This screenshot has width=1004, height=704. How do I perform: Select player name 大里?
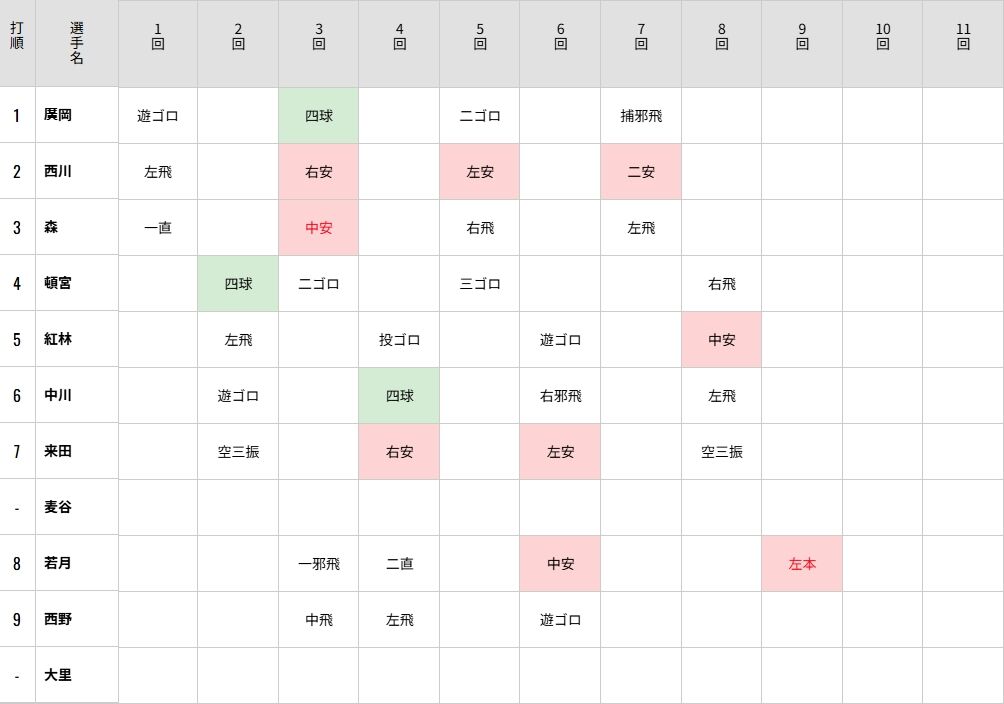(58, 675)
